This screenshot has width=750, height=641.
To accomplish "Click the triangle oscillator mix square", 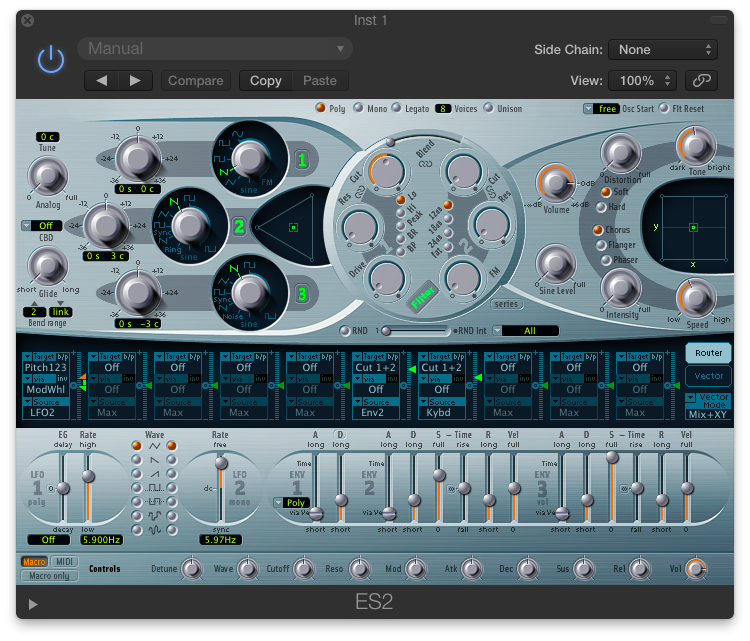I will pos(294,228).
